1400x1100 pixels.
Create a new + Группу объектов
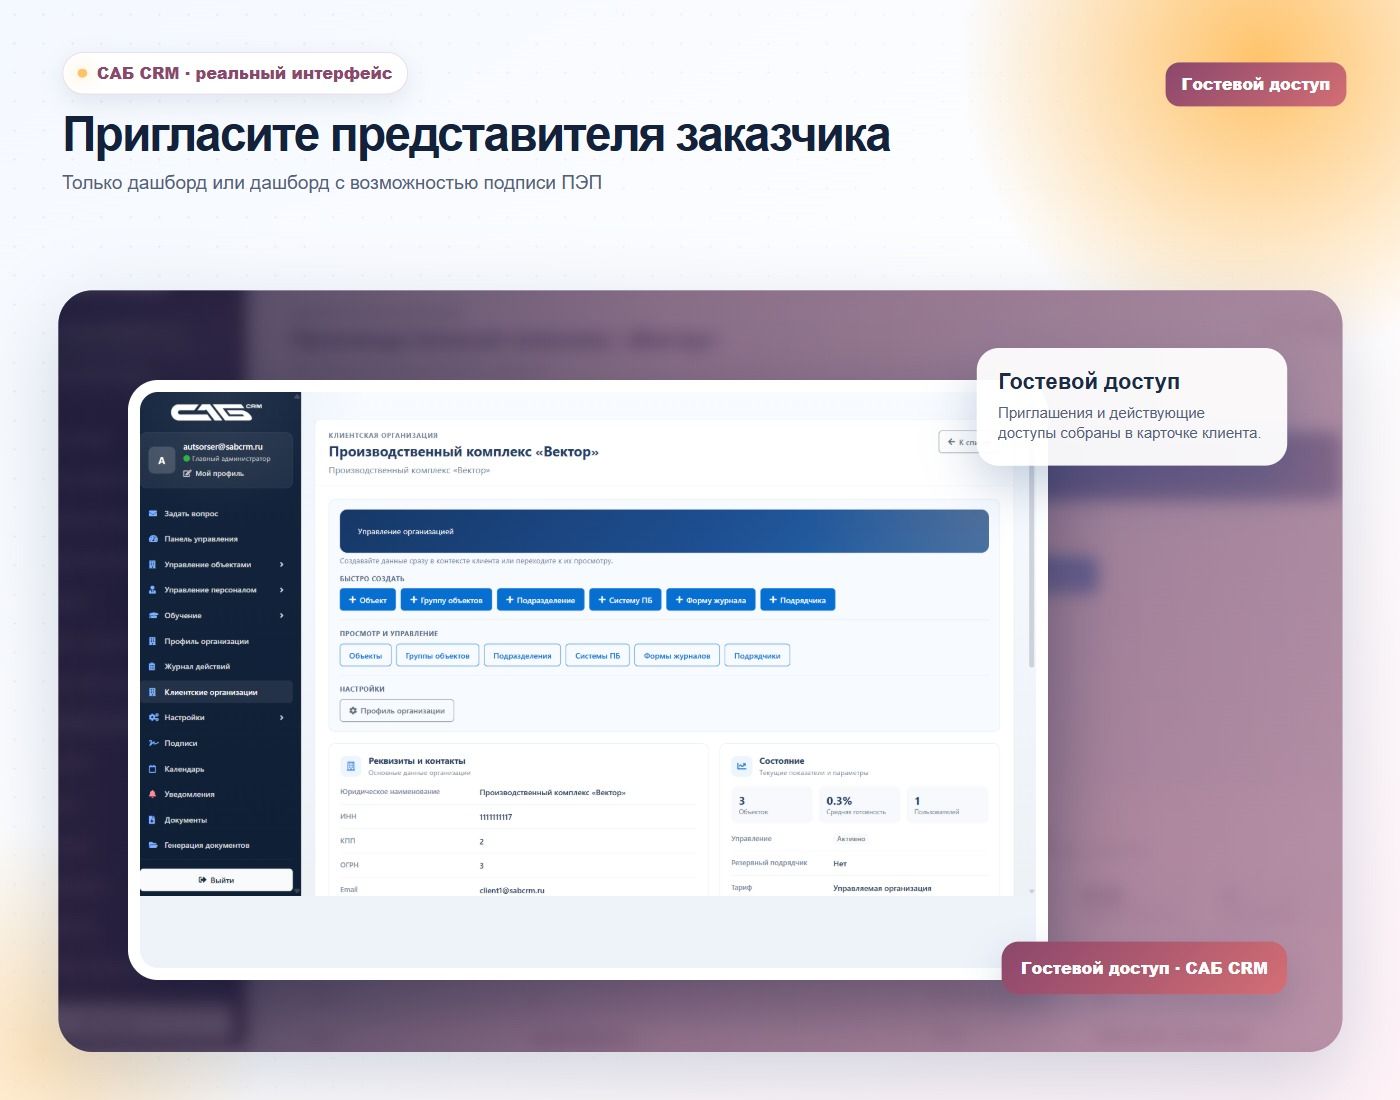[446, 600]
